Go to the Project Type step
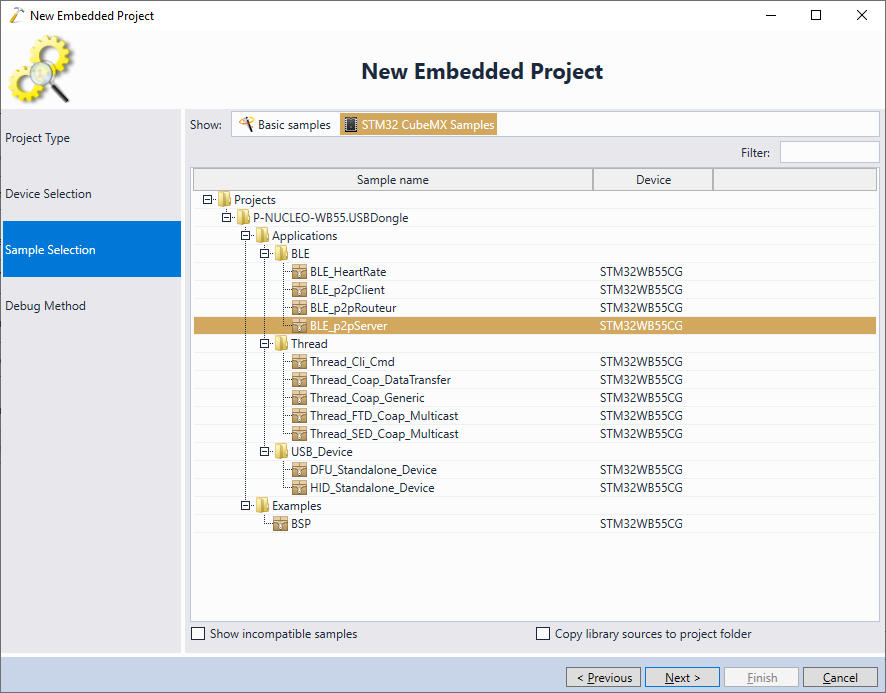 pyautogui.click(x=92, y=138)
